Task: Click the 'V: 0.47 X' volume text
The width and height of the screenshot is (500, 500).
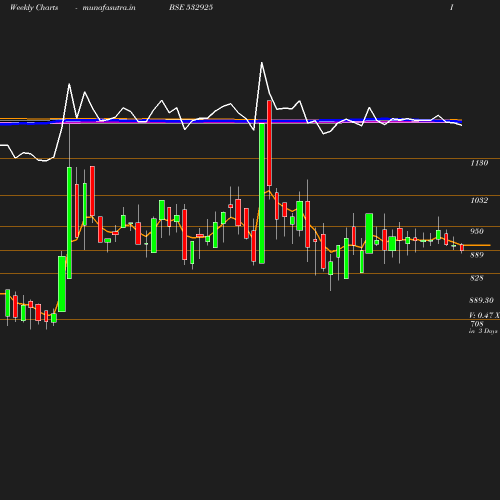Action: [x=484, y=315]
